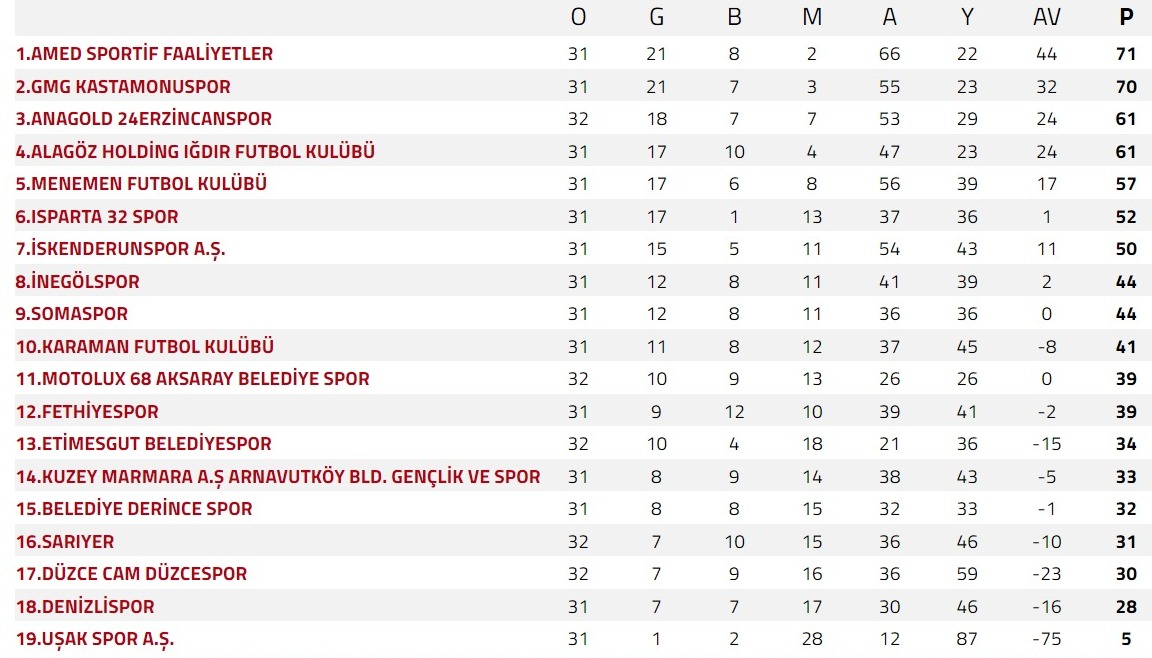Click Fethiyespor team name
This screenshot has width=1152, height=658.
(x=87, y=412)
